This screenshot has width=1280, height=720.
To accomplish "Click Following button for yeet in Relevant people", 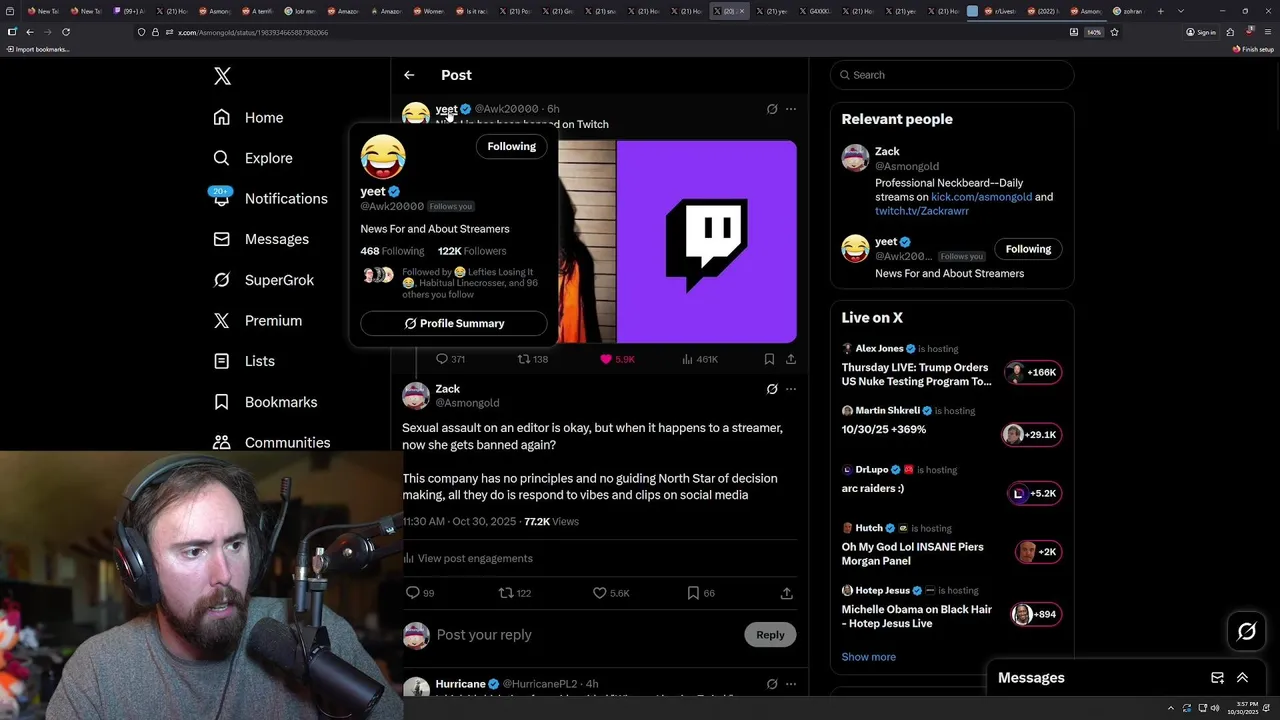I will (1028, 249).
